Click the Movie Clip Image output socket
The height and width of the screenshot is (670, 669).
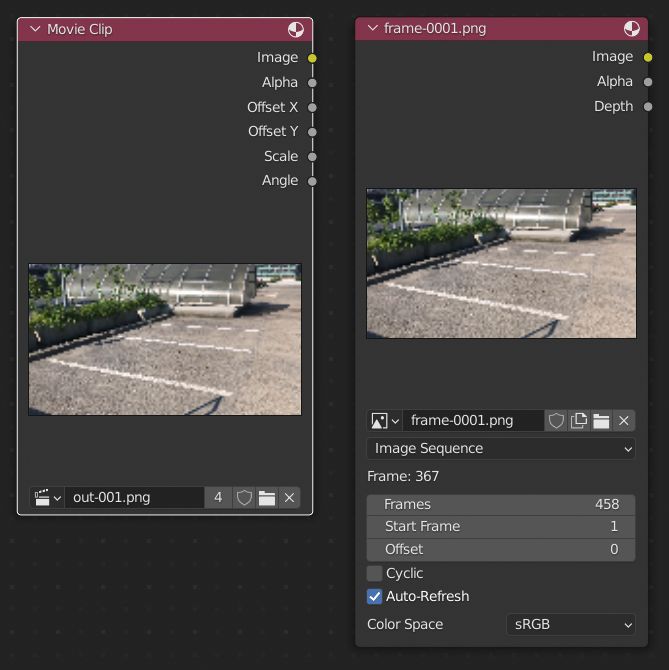(x=312, y=58)
